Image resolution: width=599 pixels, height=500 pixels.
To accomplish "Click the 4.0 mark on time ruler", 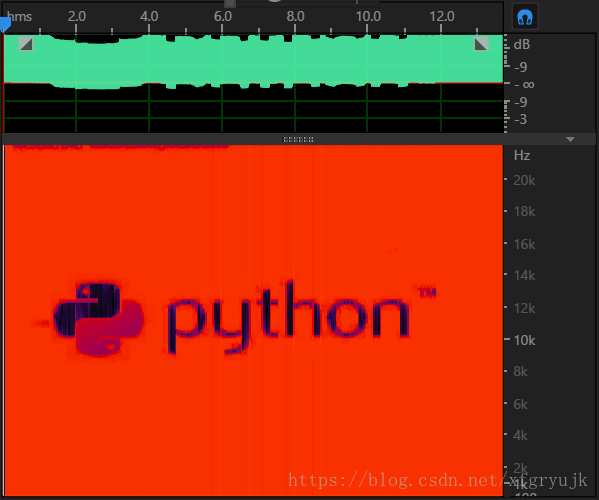I will point(149,16).
